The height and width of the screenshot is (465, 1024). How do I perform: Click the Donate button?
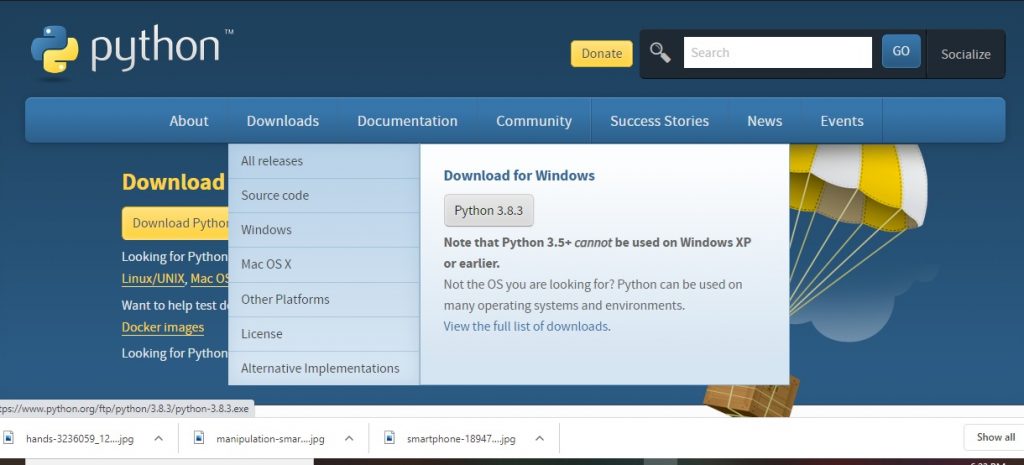[601, 54]
